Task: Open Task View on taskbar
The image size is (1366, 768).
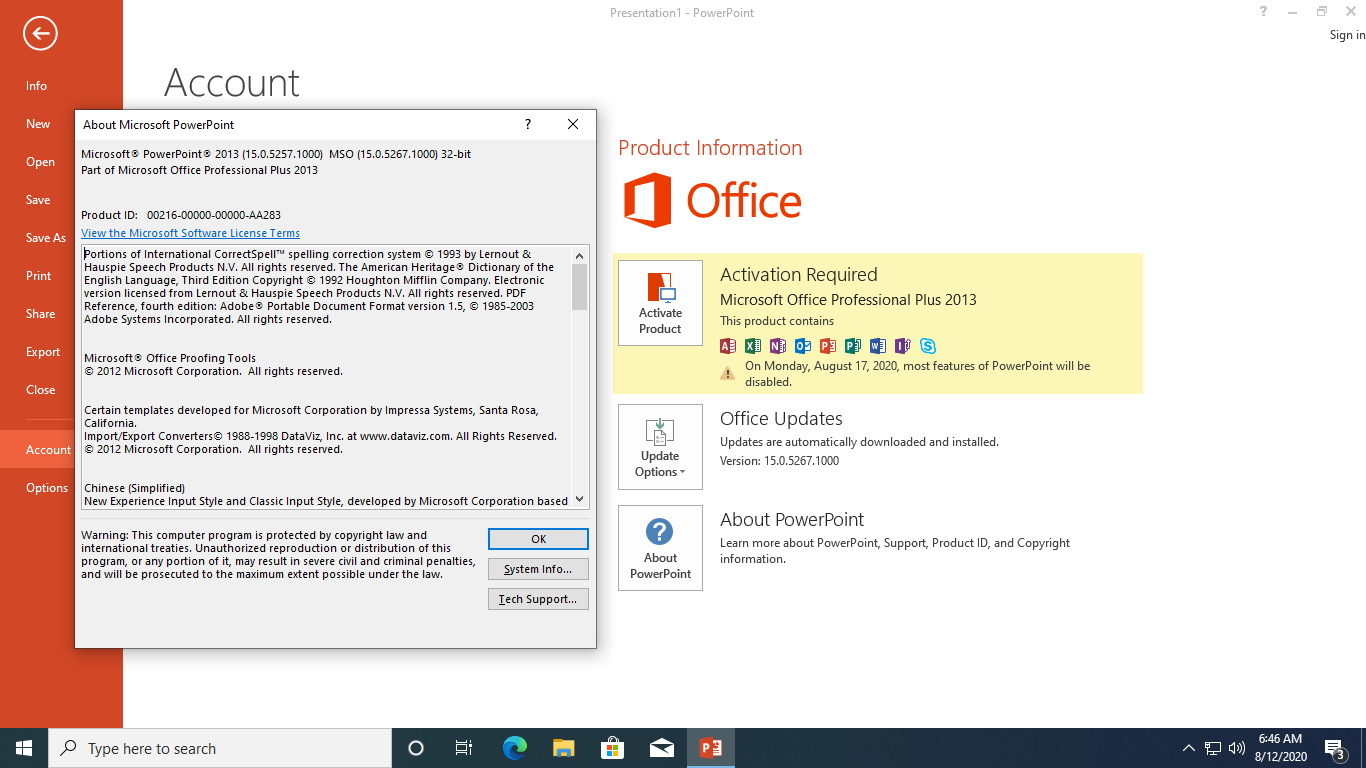Action: (x=464, y=748)
